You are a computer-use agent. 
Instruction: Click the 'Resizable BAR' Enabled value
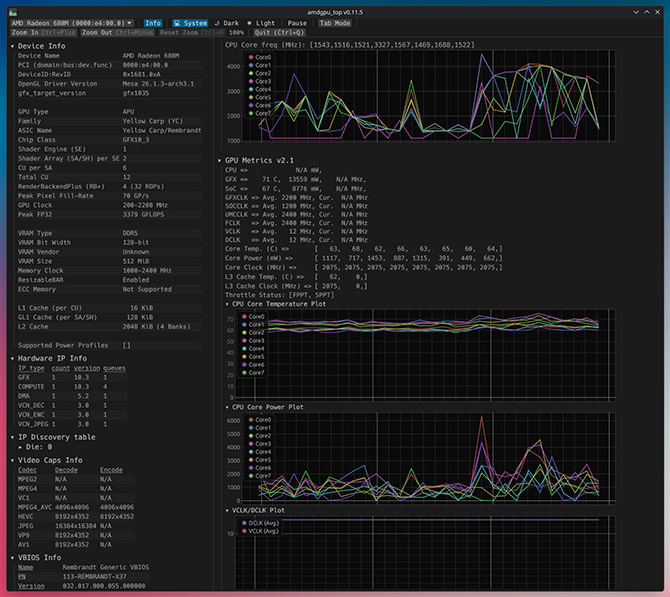coord(136,280)
